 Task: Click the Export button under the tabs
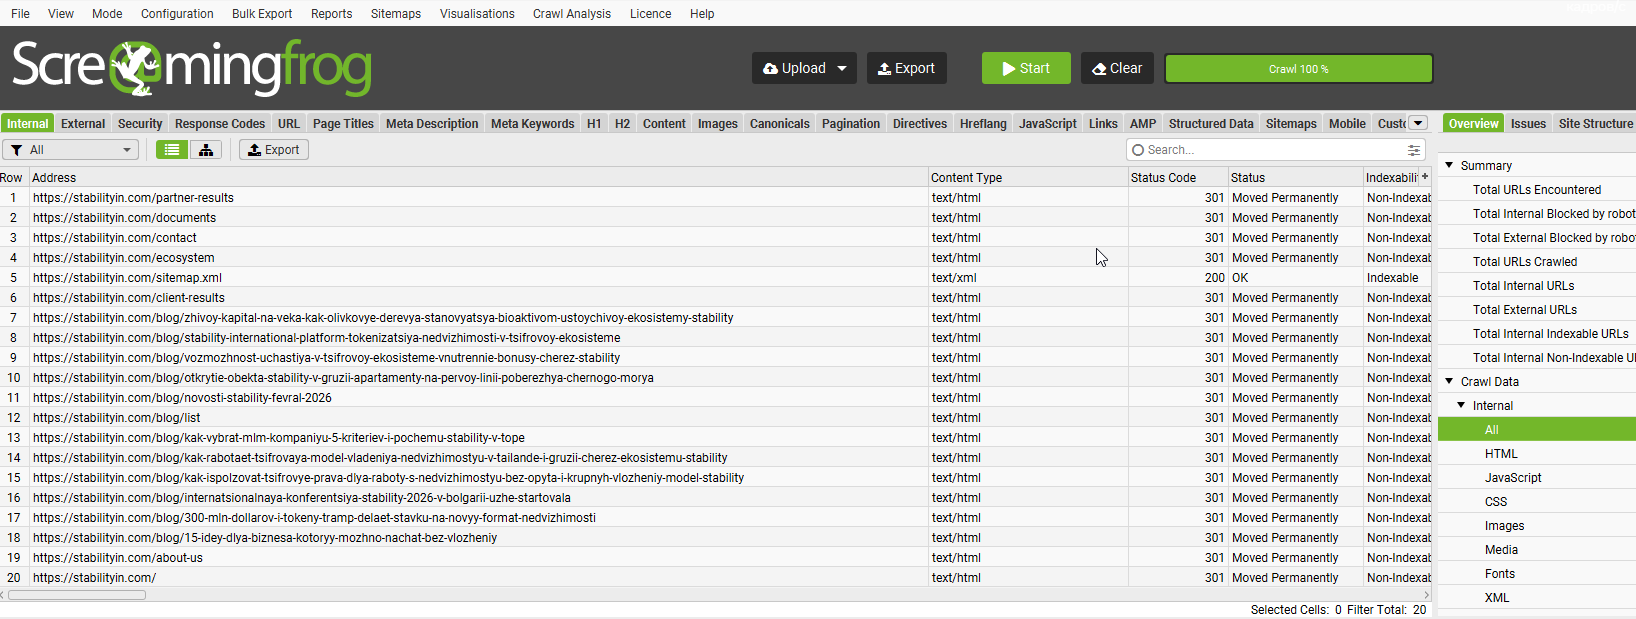(x=274, y=150)
